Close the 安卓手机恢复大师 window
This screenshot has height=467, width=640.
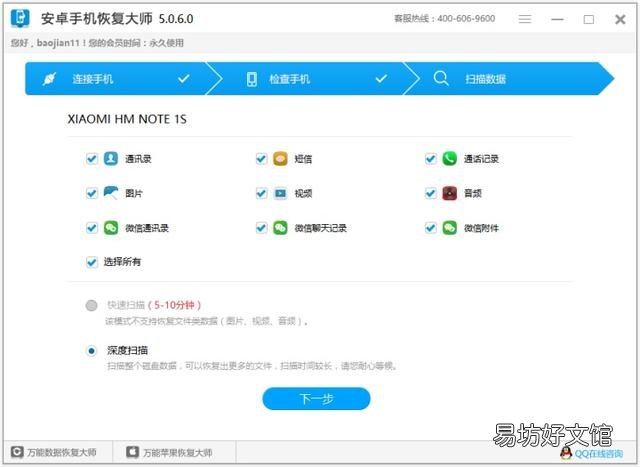[620, 19]
